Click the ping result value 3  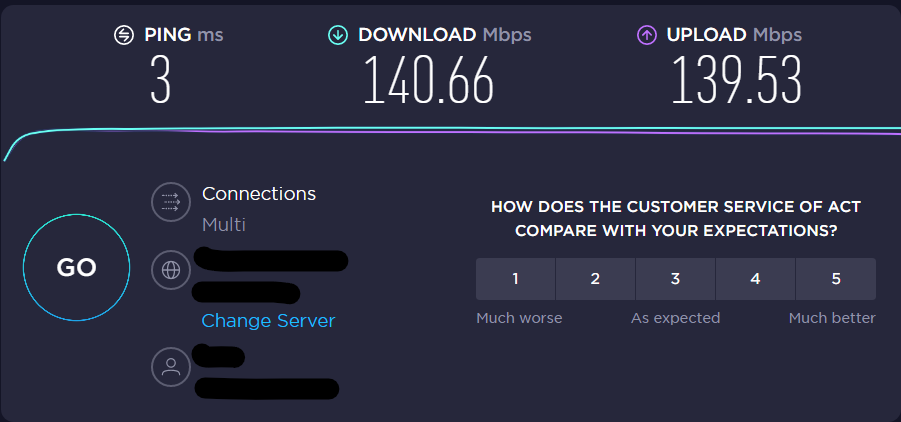coord(160,82)
